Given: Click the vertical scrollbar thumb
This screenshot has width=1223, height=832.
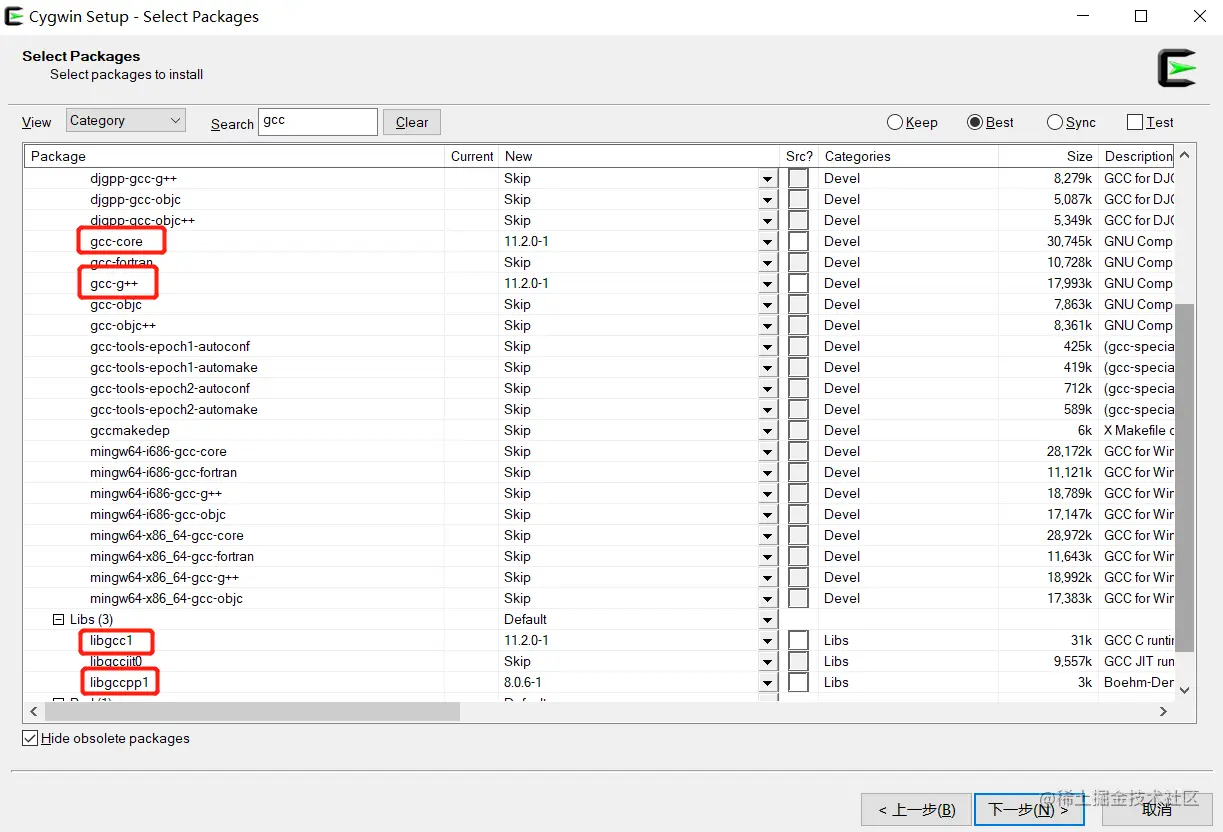Looking at the screenshot, I should coord(1184,478).
